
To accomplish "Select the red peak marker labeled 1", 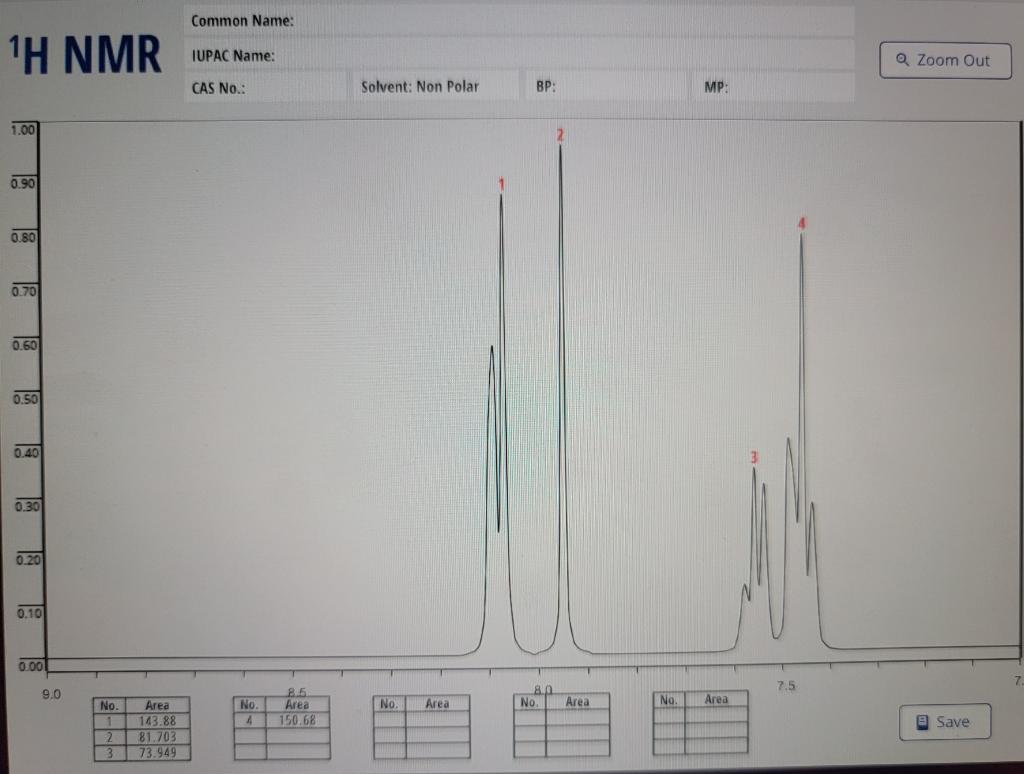I will [x=501, y=184].
